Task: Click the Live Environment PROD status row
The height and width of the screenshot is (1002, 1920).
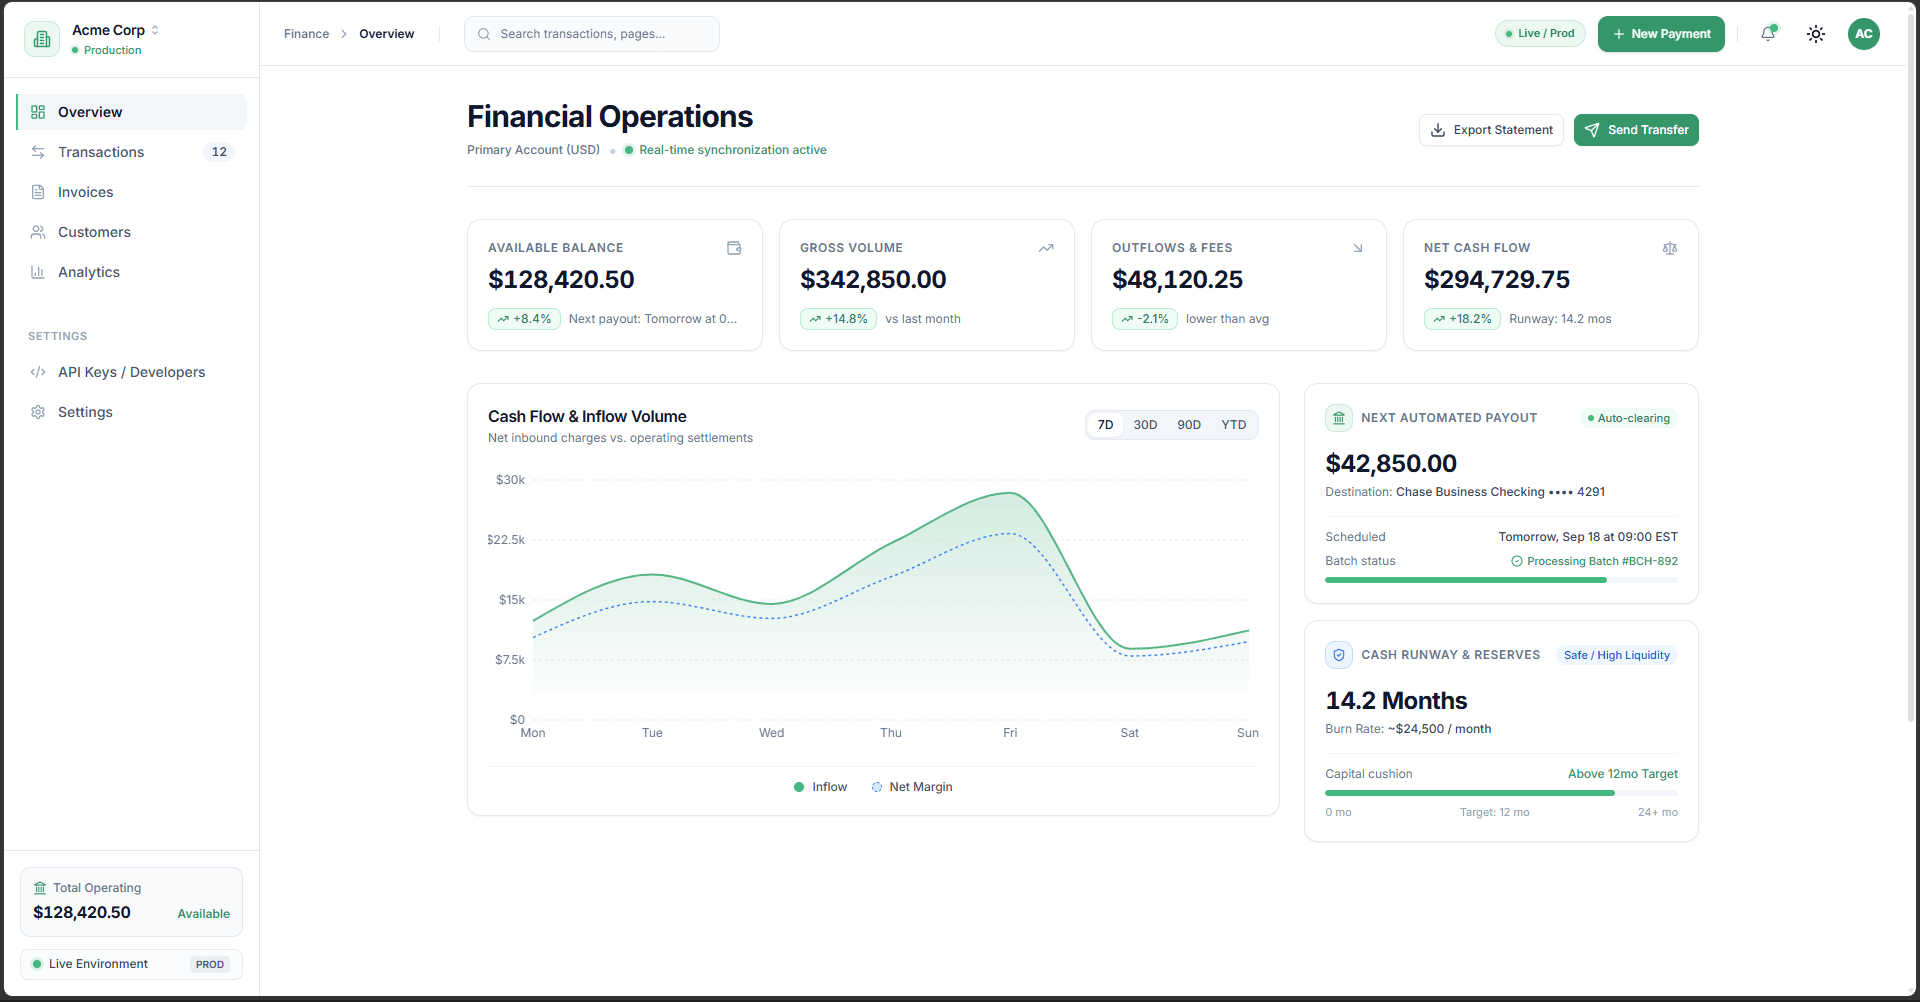Action: pyautogui.click(x=131, y=964)
